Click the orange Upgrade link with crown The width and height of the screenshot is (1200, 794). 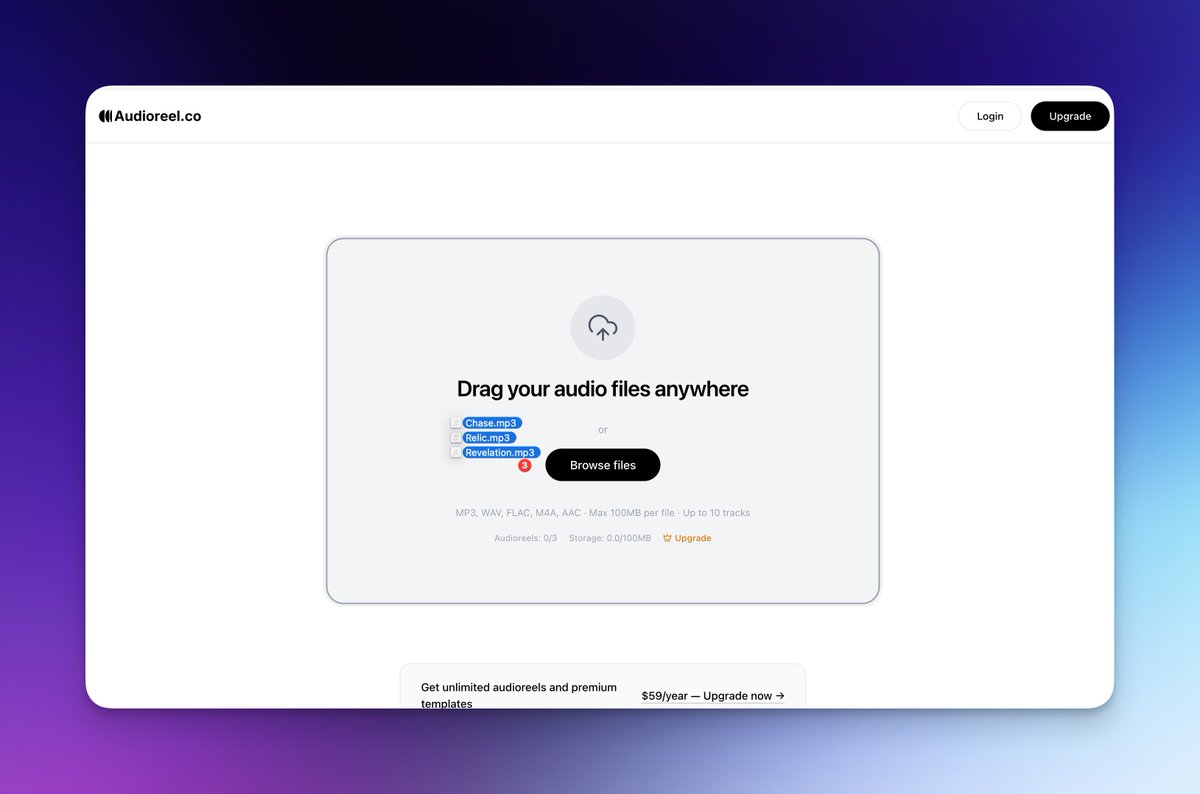[687, 538]
